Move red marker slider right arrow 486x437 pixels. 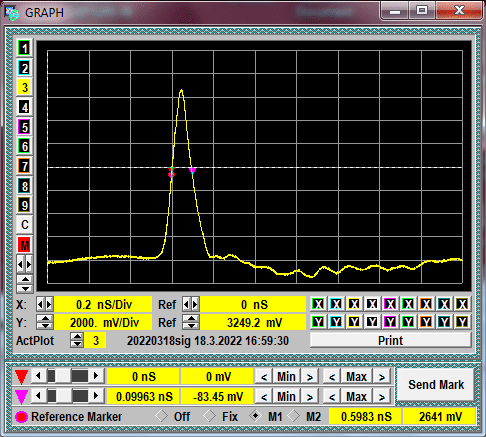tap(96, 376)
